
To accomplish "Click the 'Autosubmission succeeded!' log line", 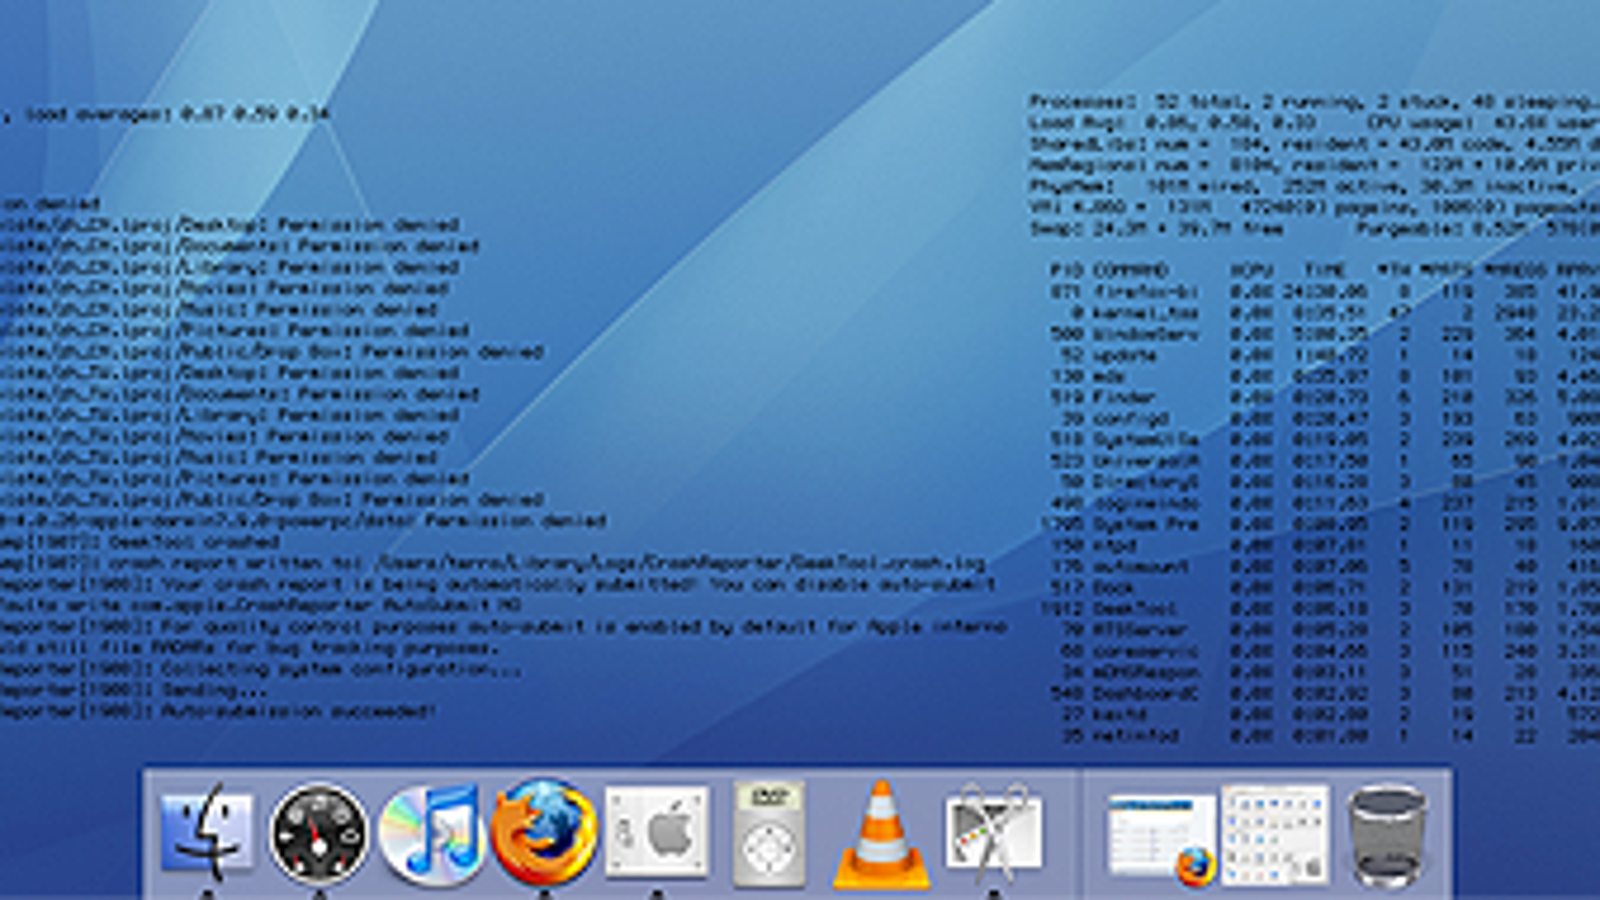I will pos(218,712).
